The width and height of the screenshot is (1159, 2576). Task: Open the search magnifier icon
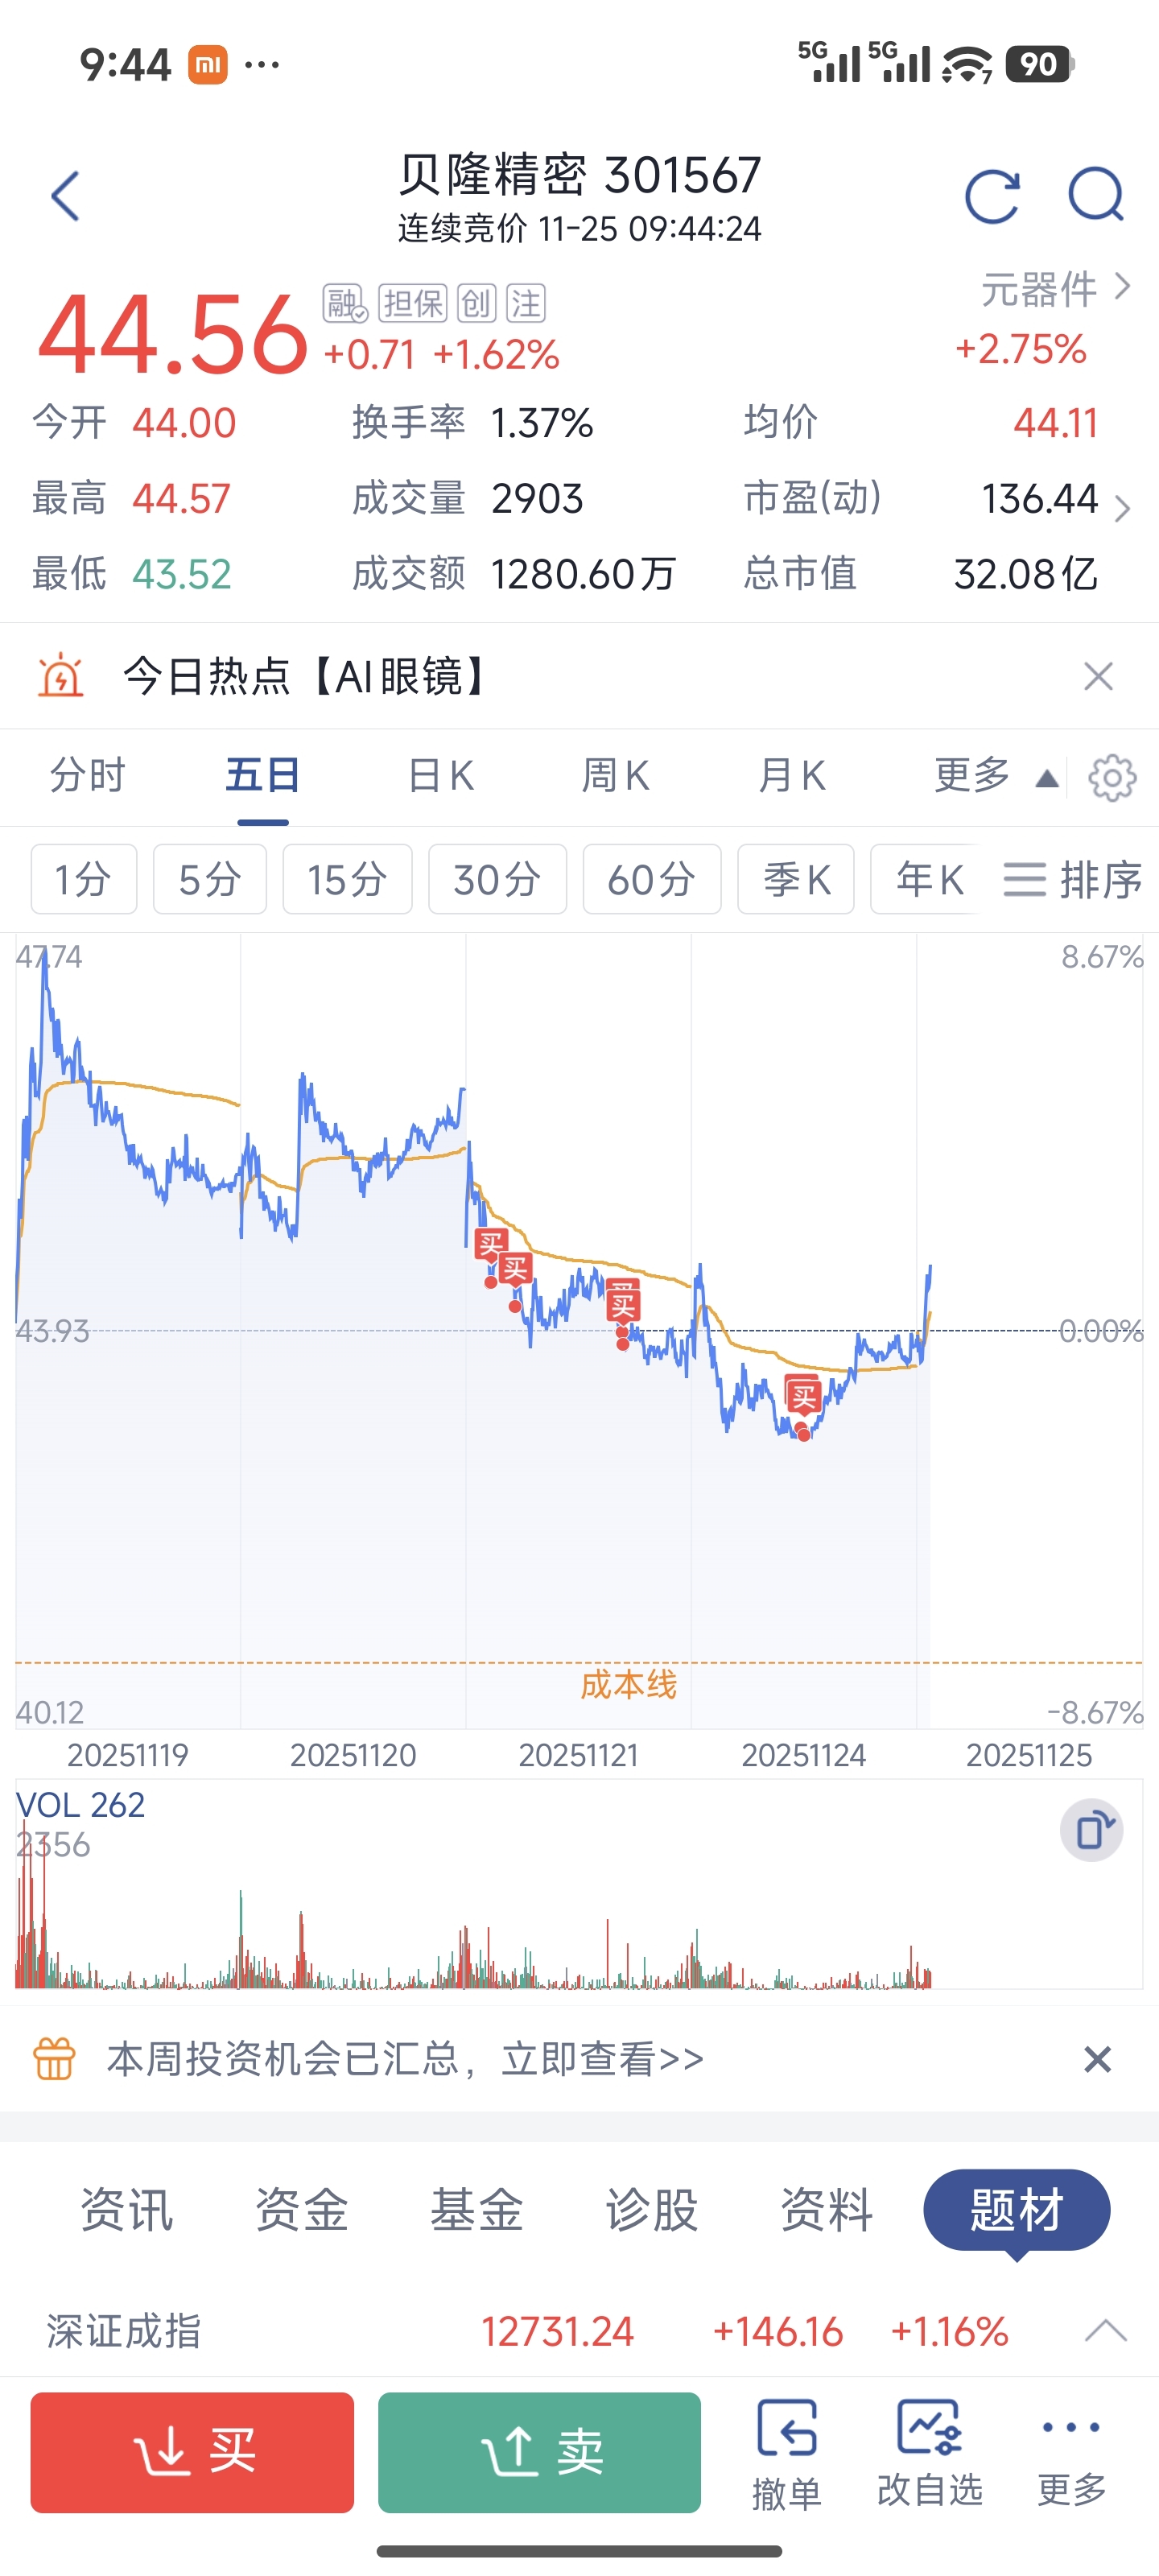tap(1096, 196)
